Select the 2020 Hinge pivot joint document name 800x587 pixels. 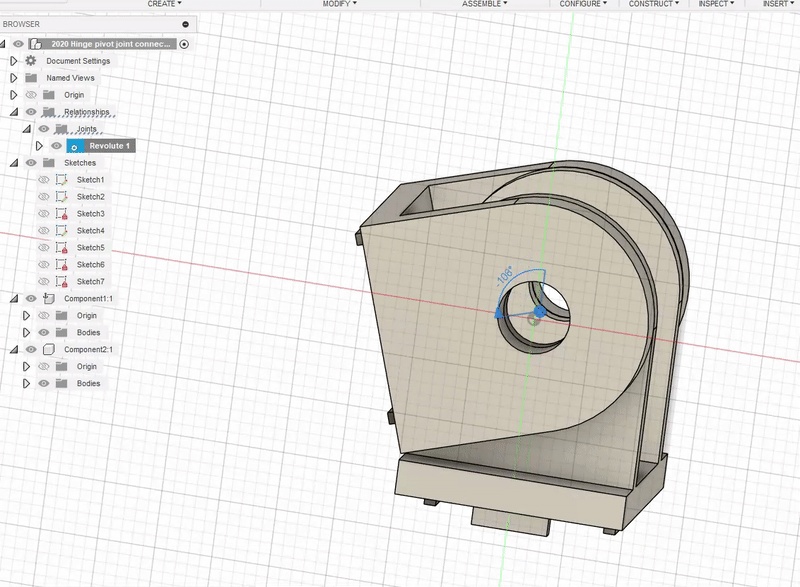point(111,44)
